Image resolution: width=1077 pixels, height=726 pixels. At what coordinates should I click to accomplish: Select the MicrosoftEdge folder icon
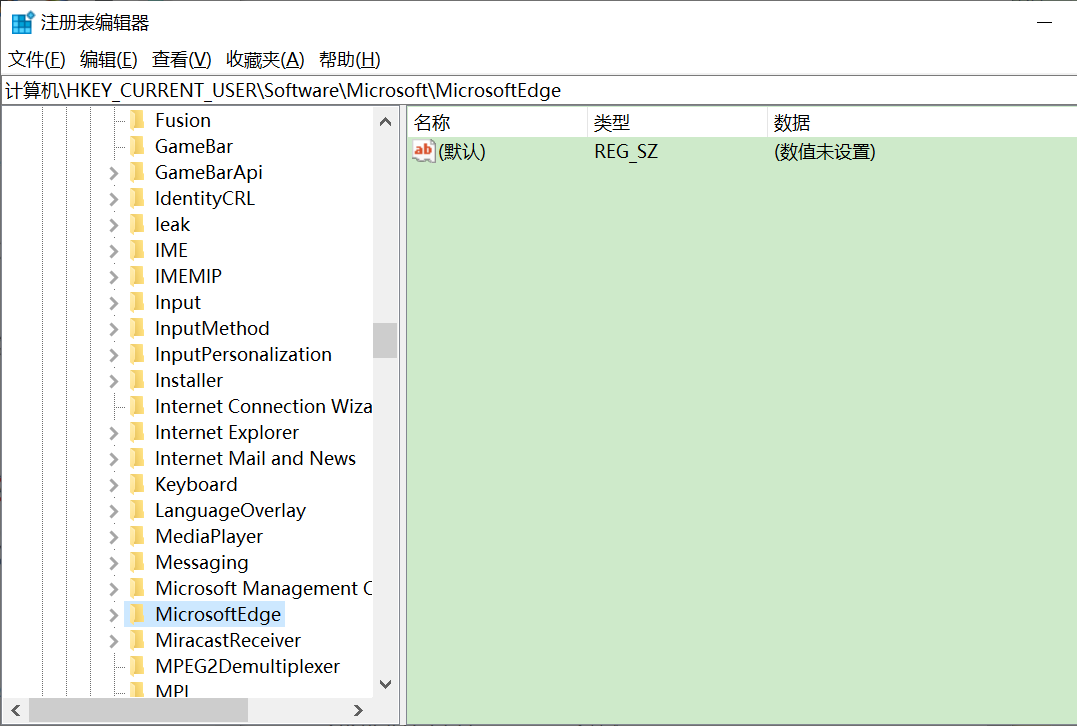pyautogui.click(x=137, y=615)
